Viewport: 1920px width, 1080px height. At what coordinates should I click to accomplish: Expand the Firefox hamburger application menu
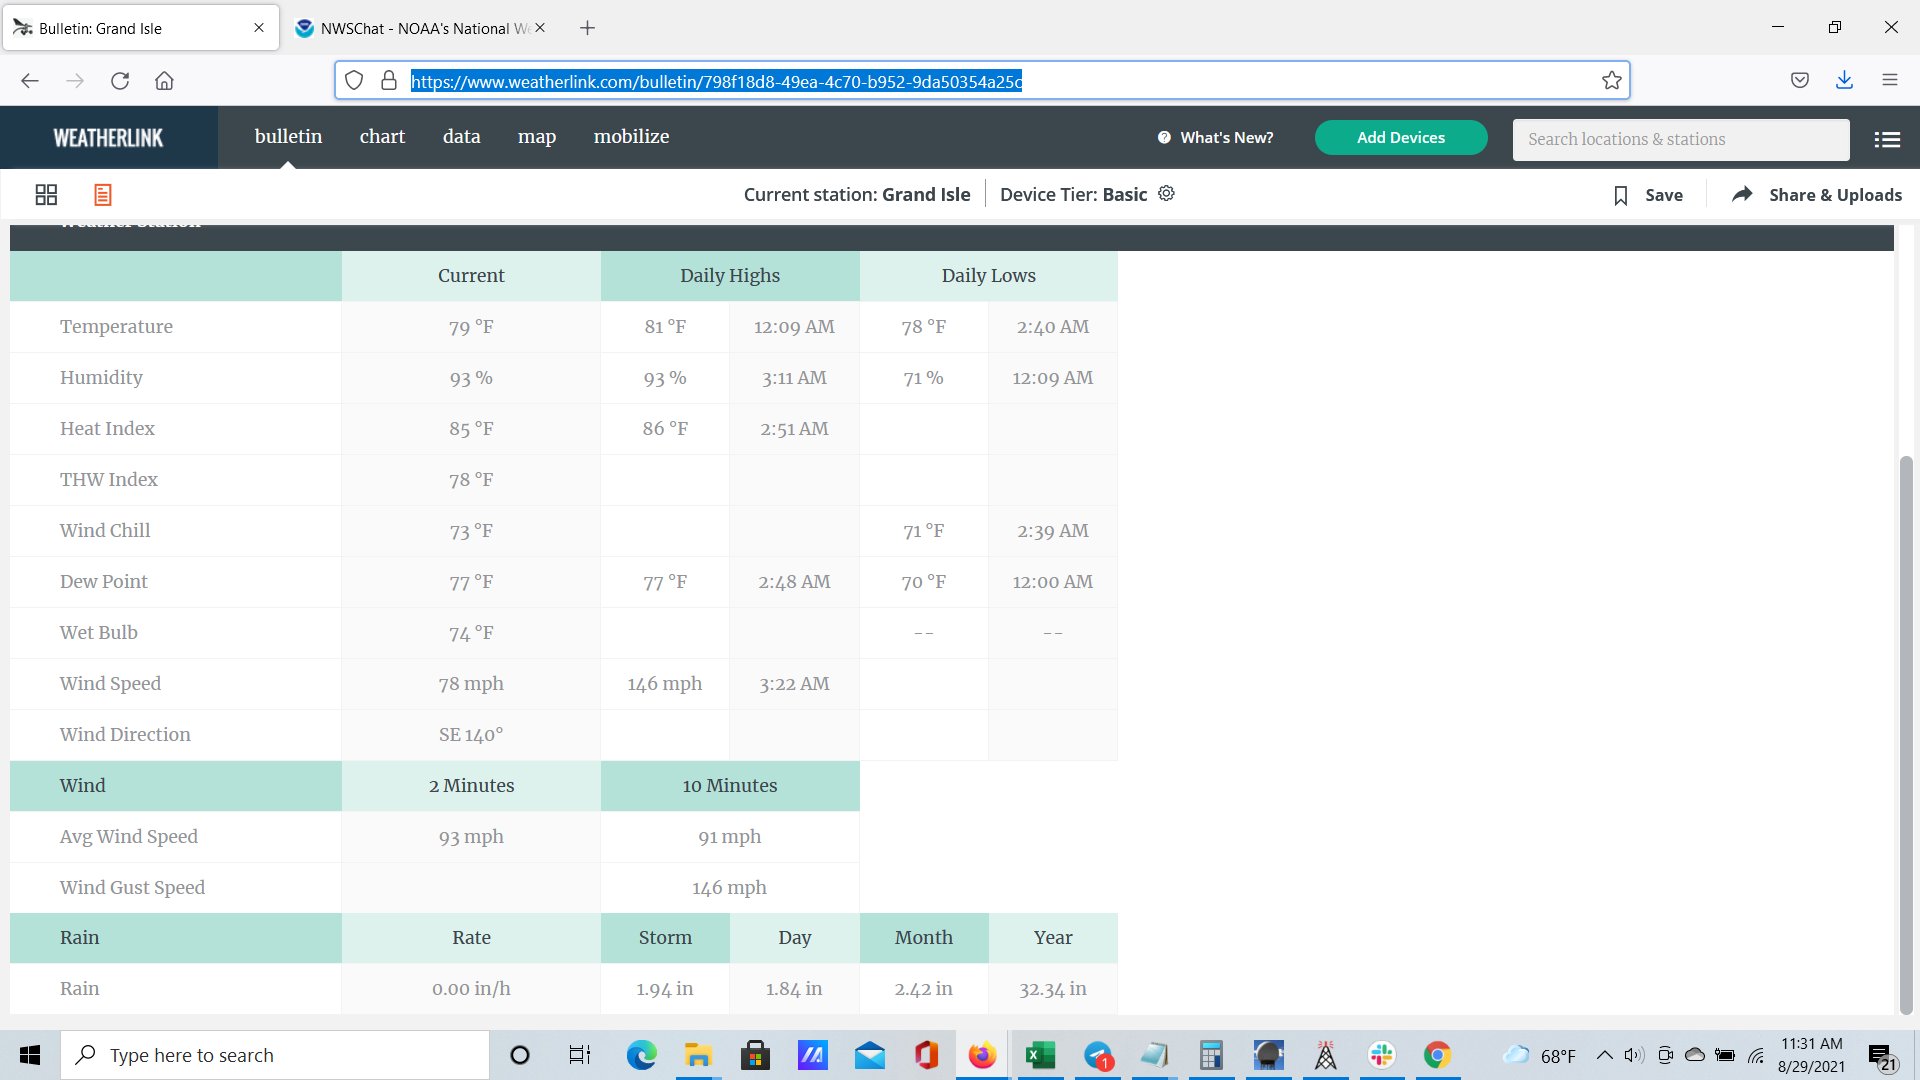coord(1889,81)
